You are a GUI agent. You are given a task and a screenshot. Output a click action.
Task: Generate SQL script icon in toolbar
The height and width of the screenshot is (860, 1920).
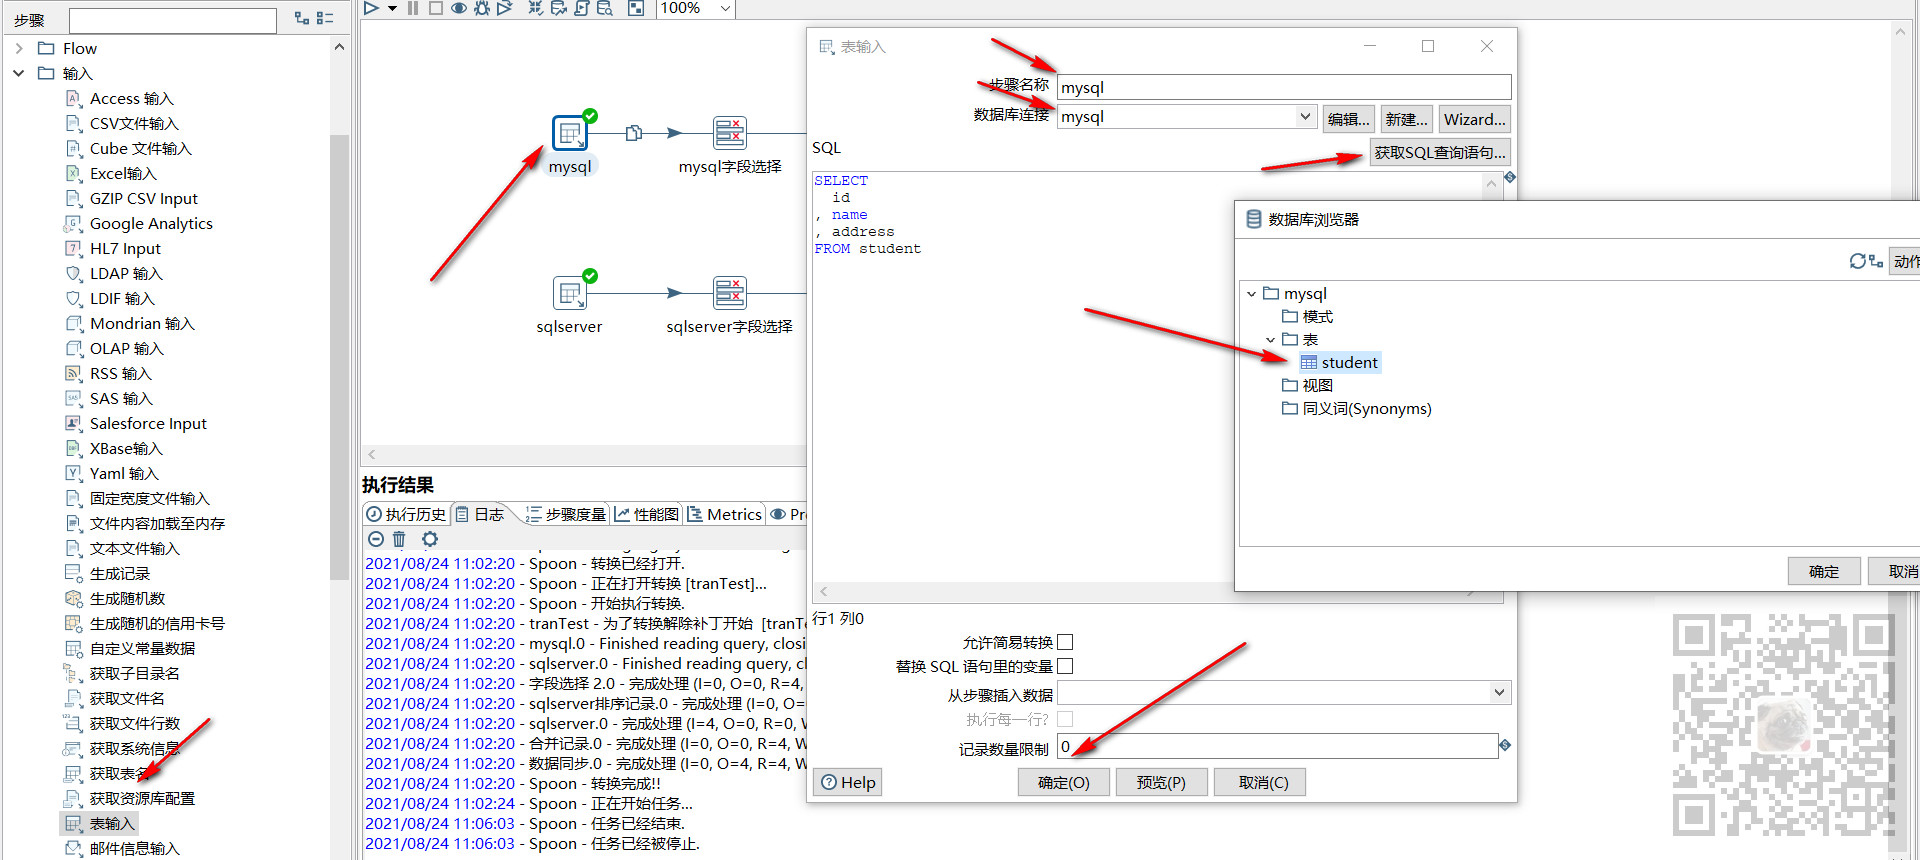tap(582, 8)
